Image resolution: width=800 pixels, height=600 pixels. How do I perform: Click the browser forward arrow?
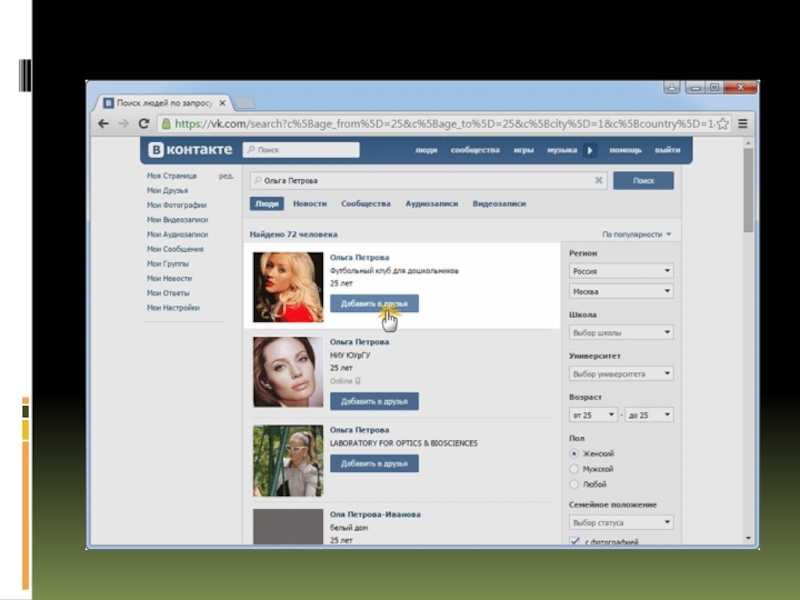123,123
